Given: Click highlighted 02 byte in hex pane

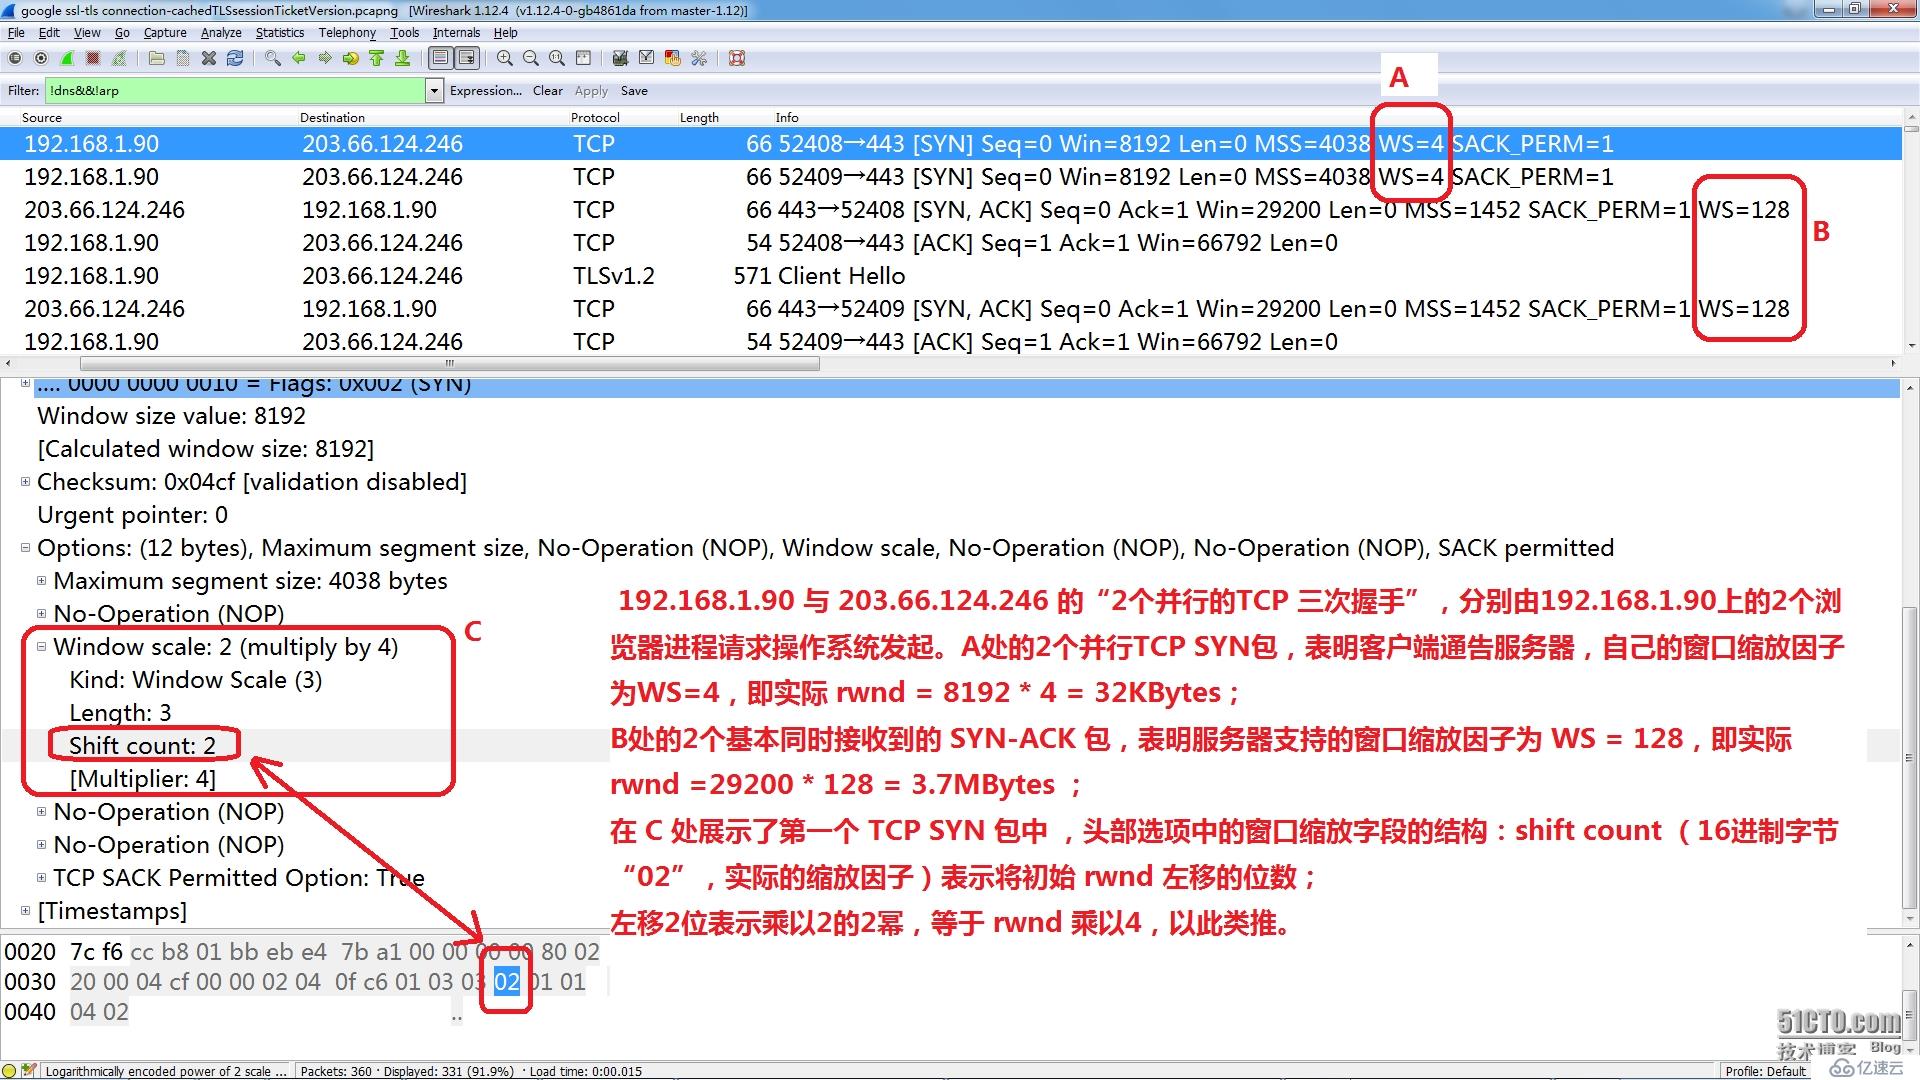Looking at the screenshot, I should pyautogui.click(x=507, y=982).
